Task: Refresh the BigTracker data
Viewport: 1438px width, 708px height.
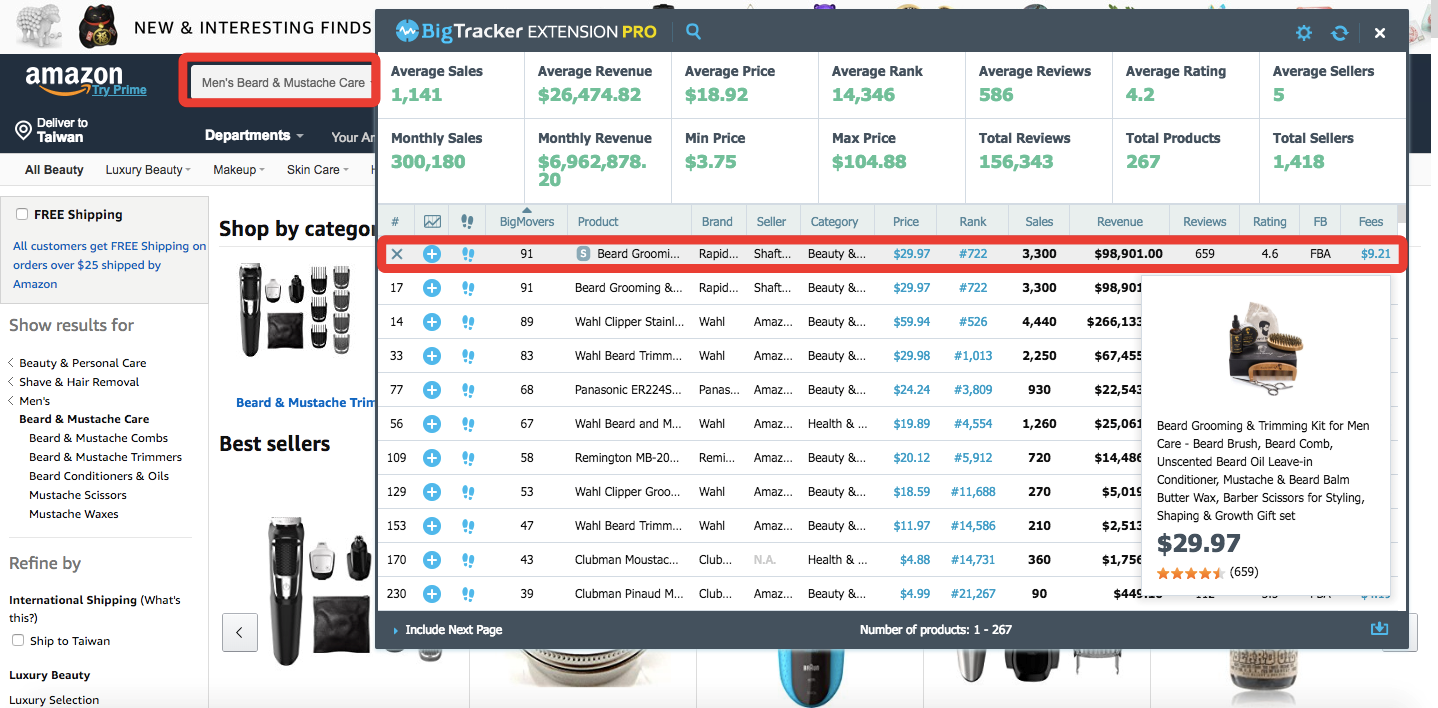Action: click(1340, 33)
